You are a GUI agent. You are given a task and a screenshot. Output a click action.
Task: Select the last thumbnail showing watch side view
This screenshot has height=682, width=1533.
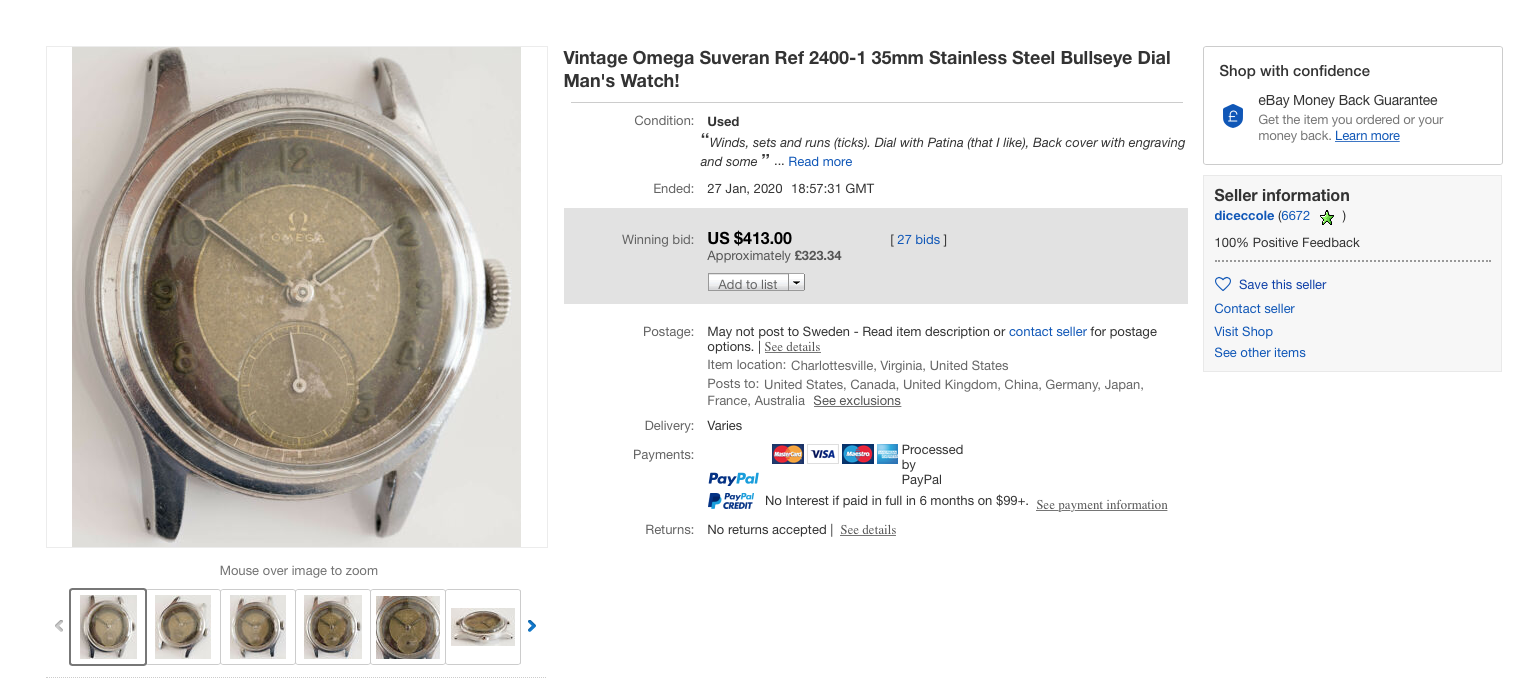pos(483,627)
